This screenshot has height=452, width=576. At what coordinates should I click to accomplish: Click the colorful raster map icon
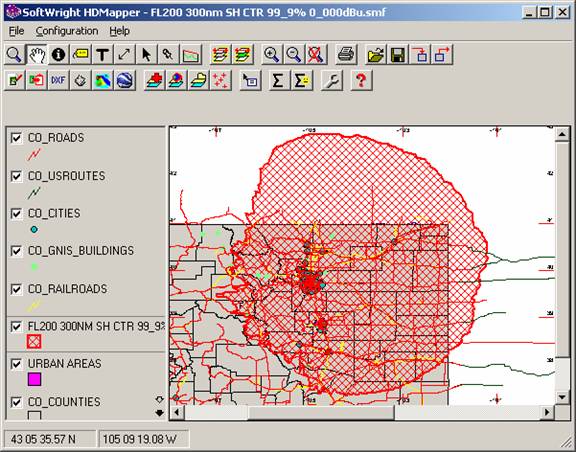[x=102, y=80]
